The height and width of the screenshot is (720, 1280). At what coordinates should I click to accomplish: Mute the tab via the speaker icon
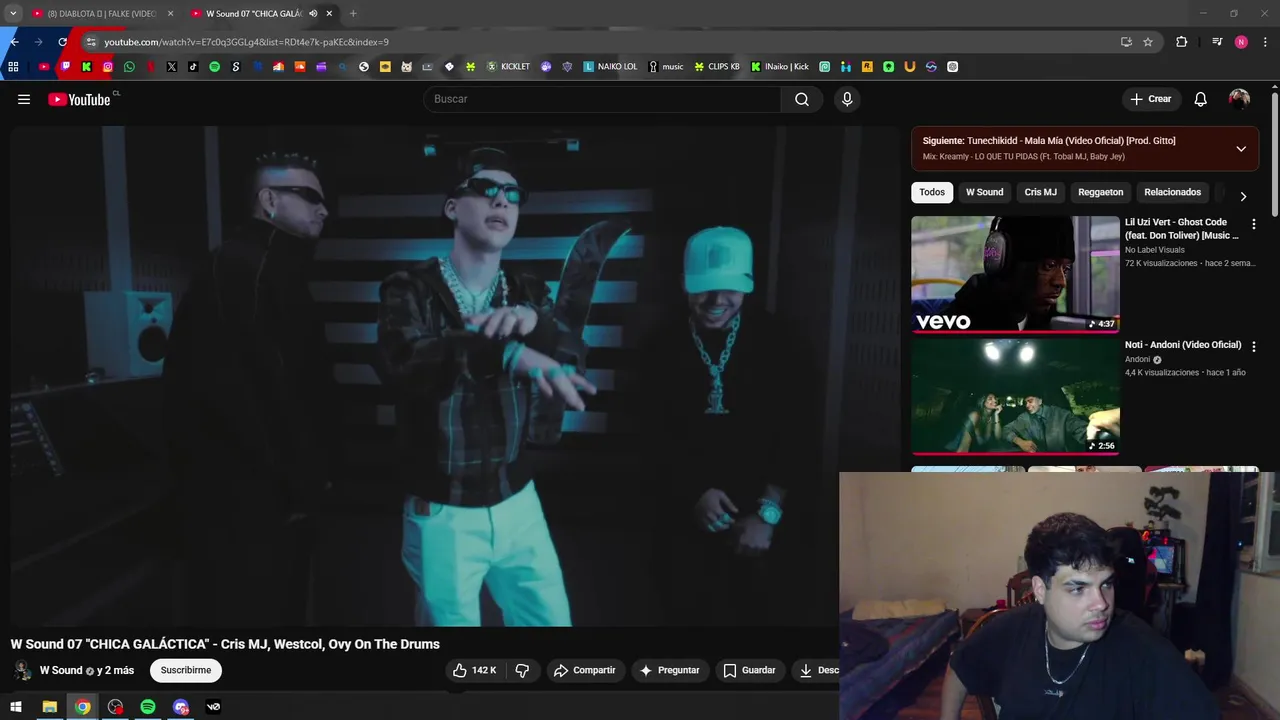(x=313, y=14)
